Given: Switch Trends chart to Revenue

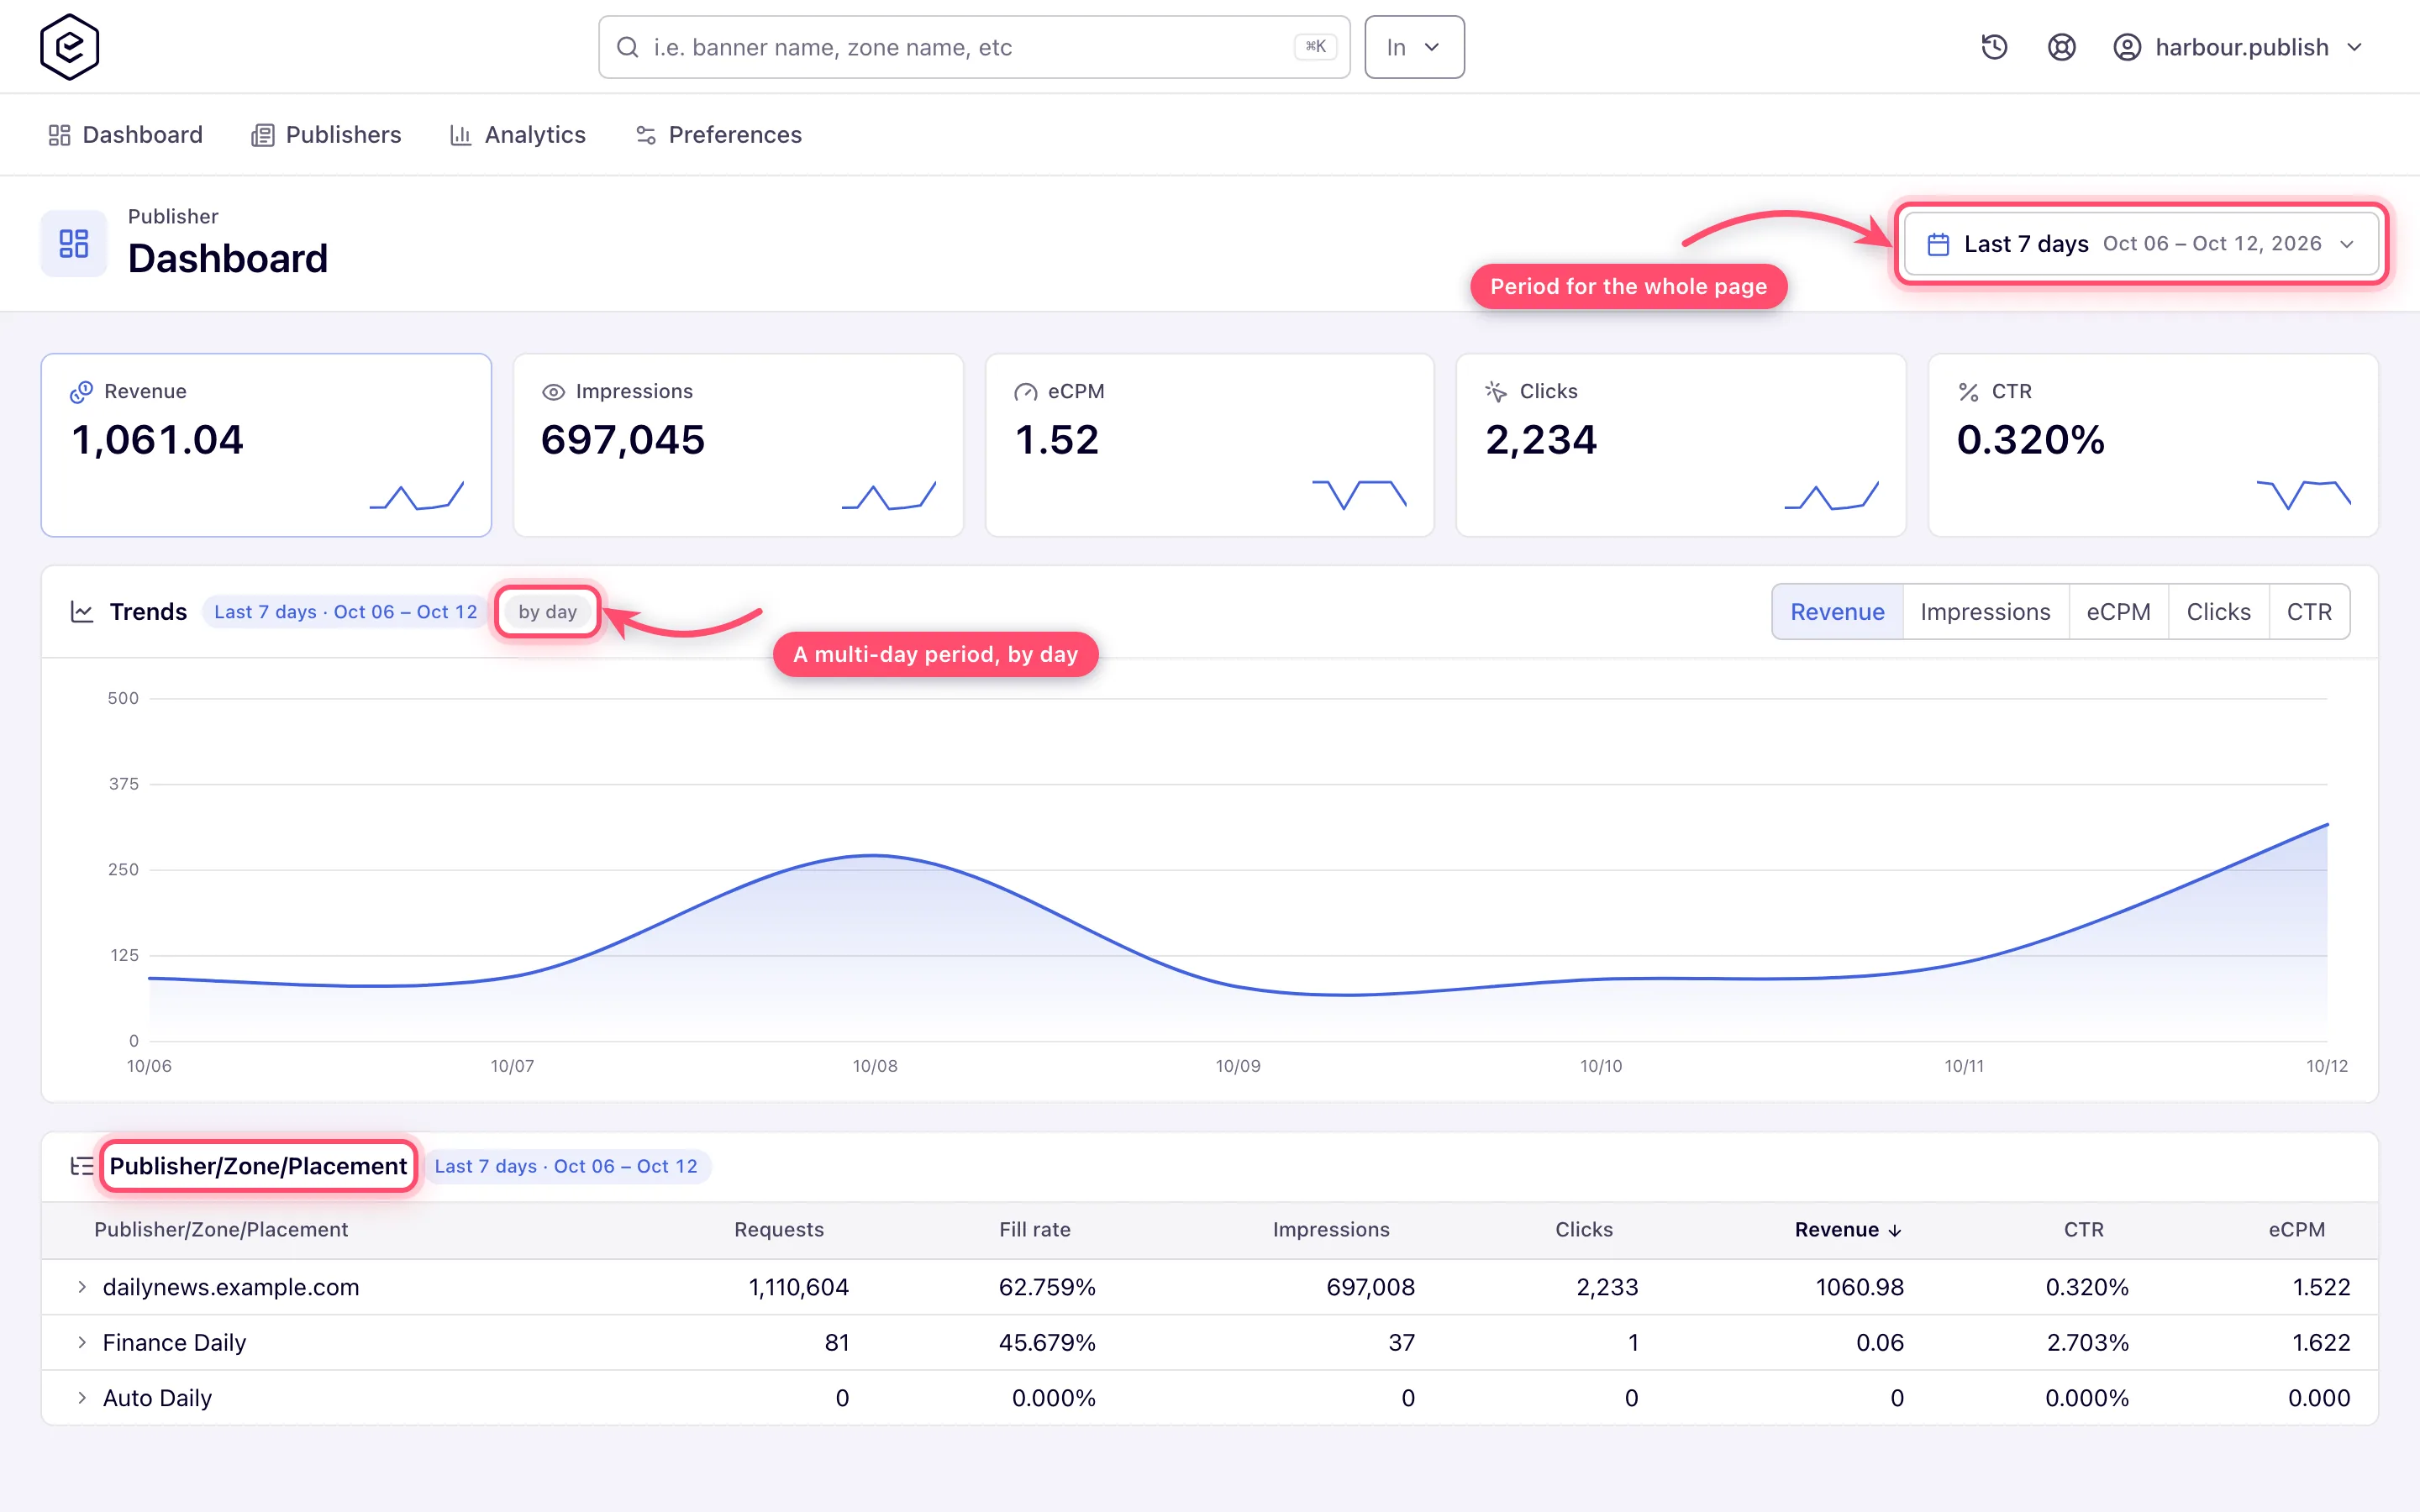Looking at the screenshot, I should pos(1837,612).
